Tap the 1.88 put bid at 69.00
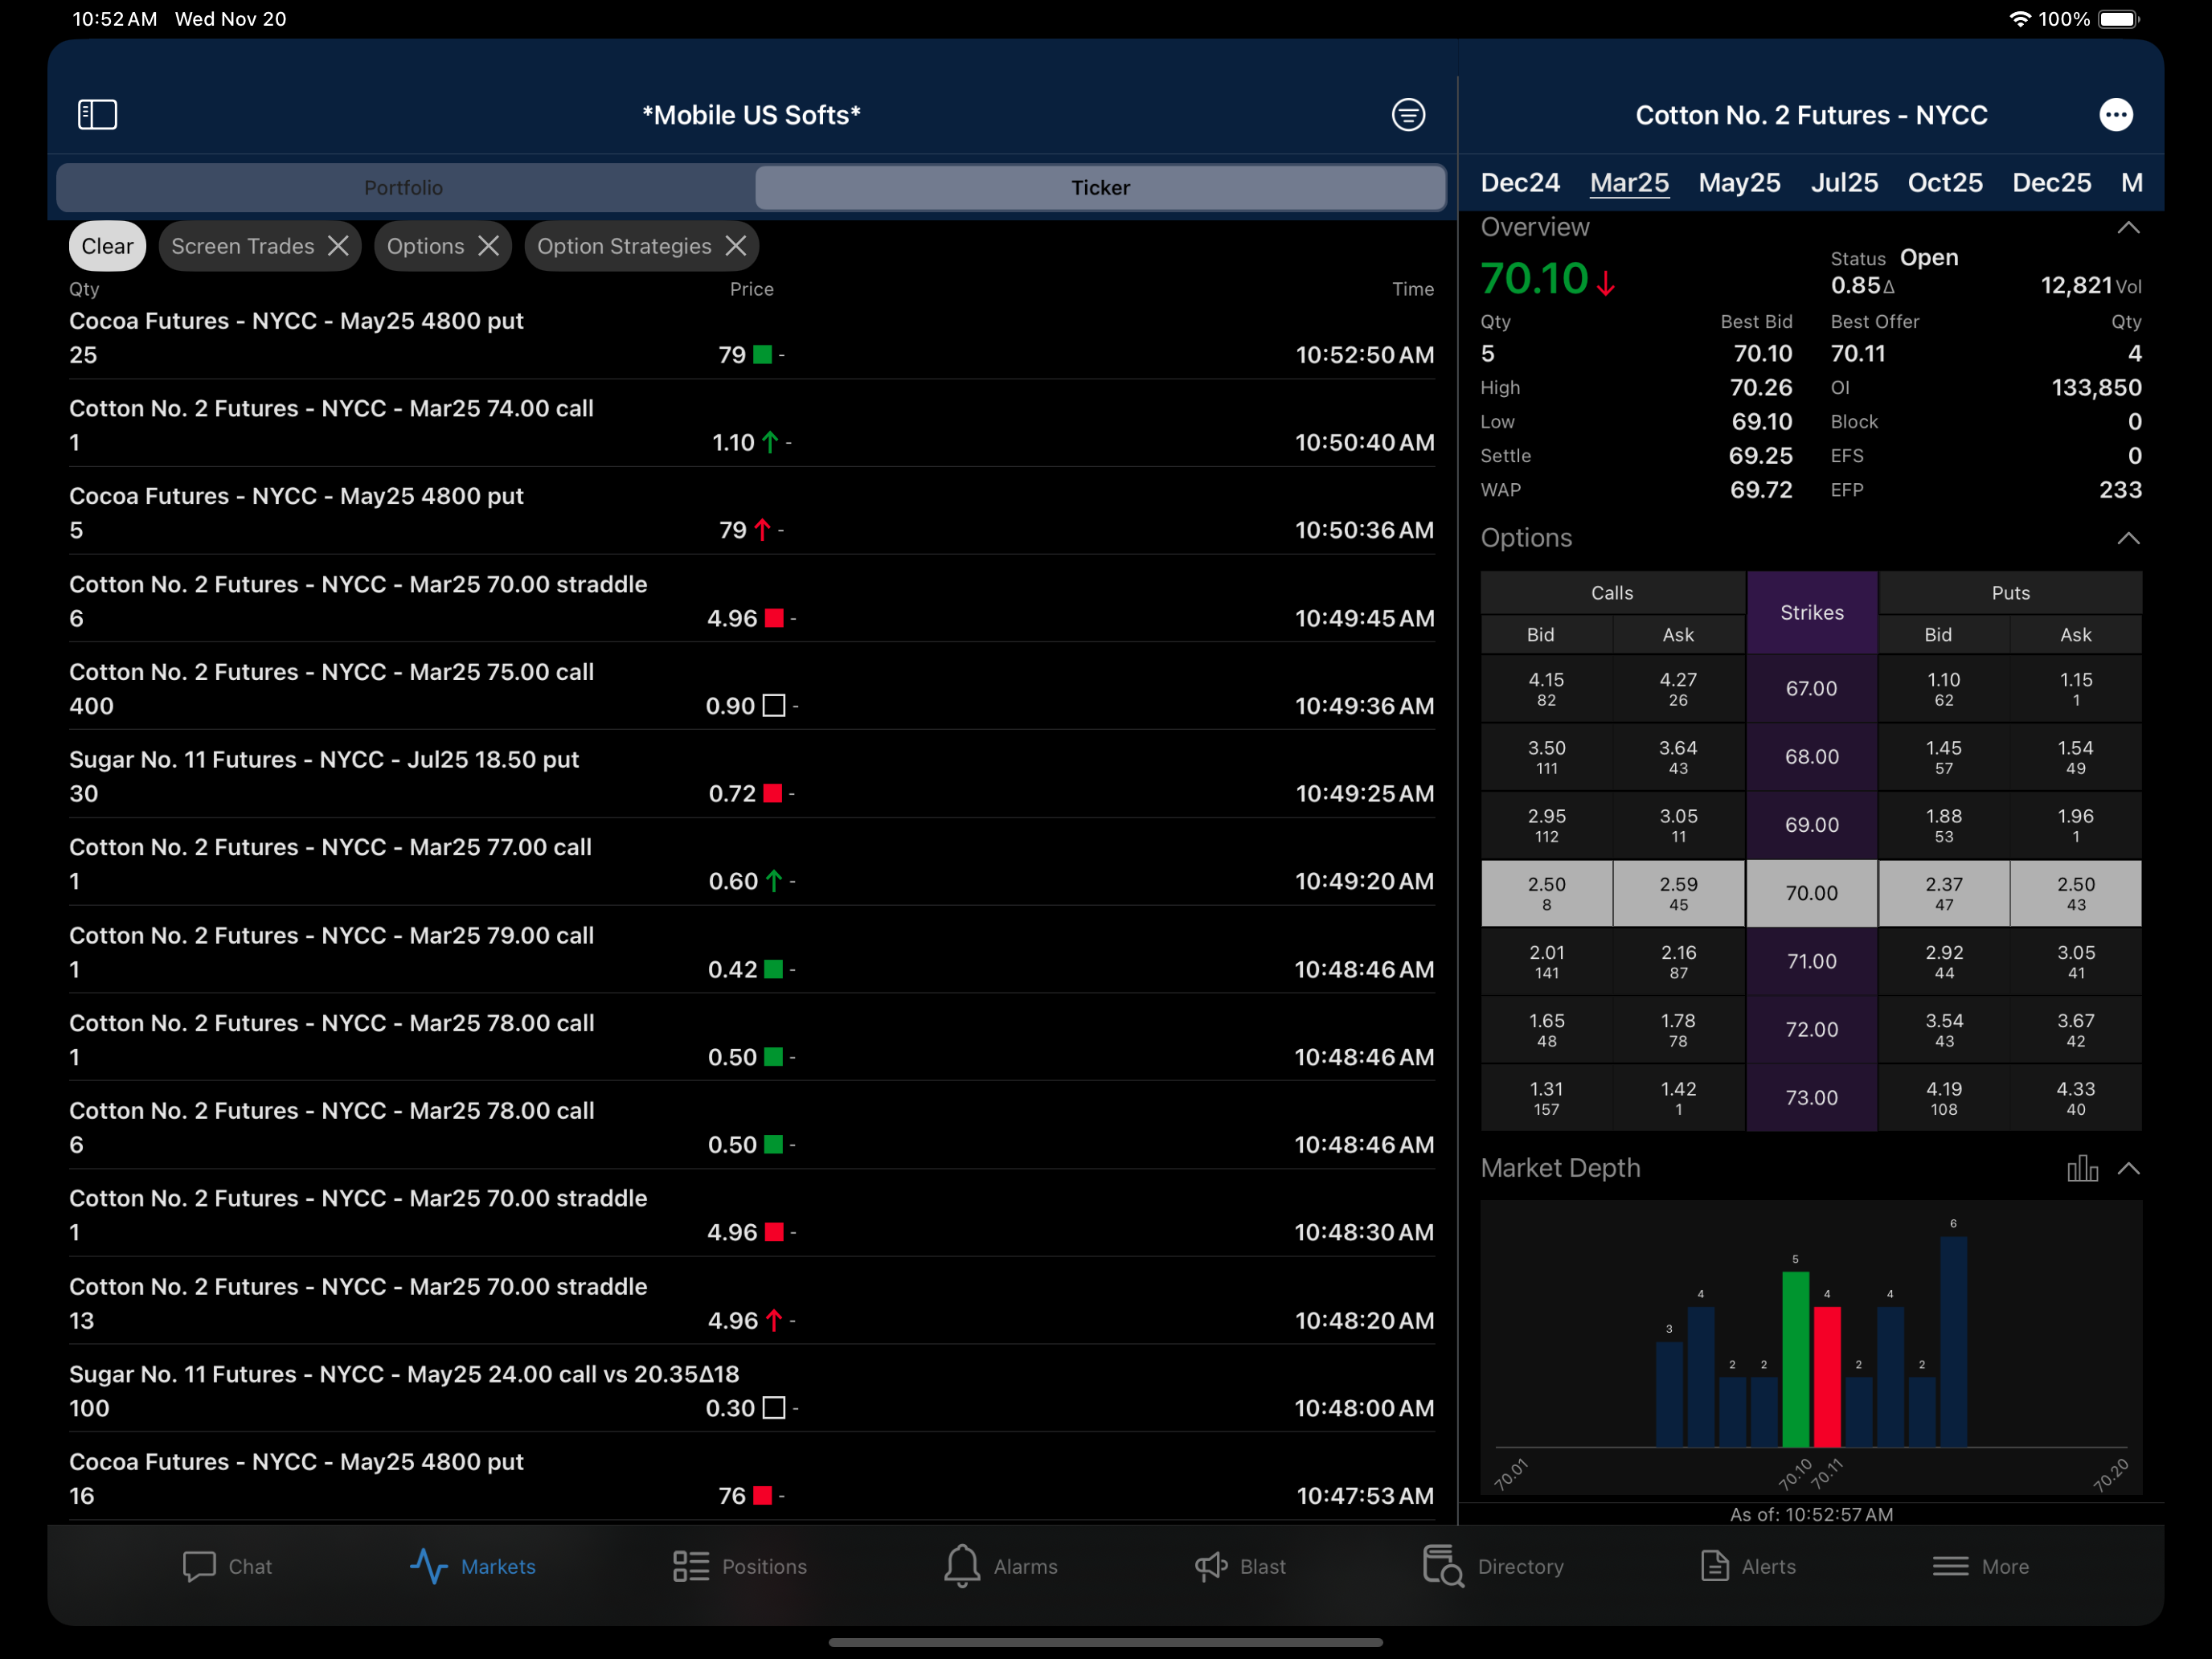Image resolution: width=2212 pixels, height=1659 pixels. tap(1943, 825)
